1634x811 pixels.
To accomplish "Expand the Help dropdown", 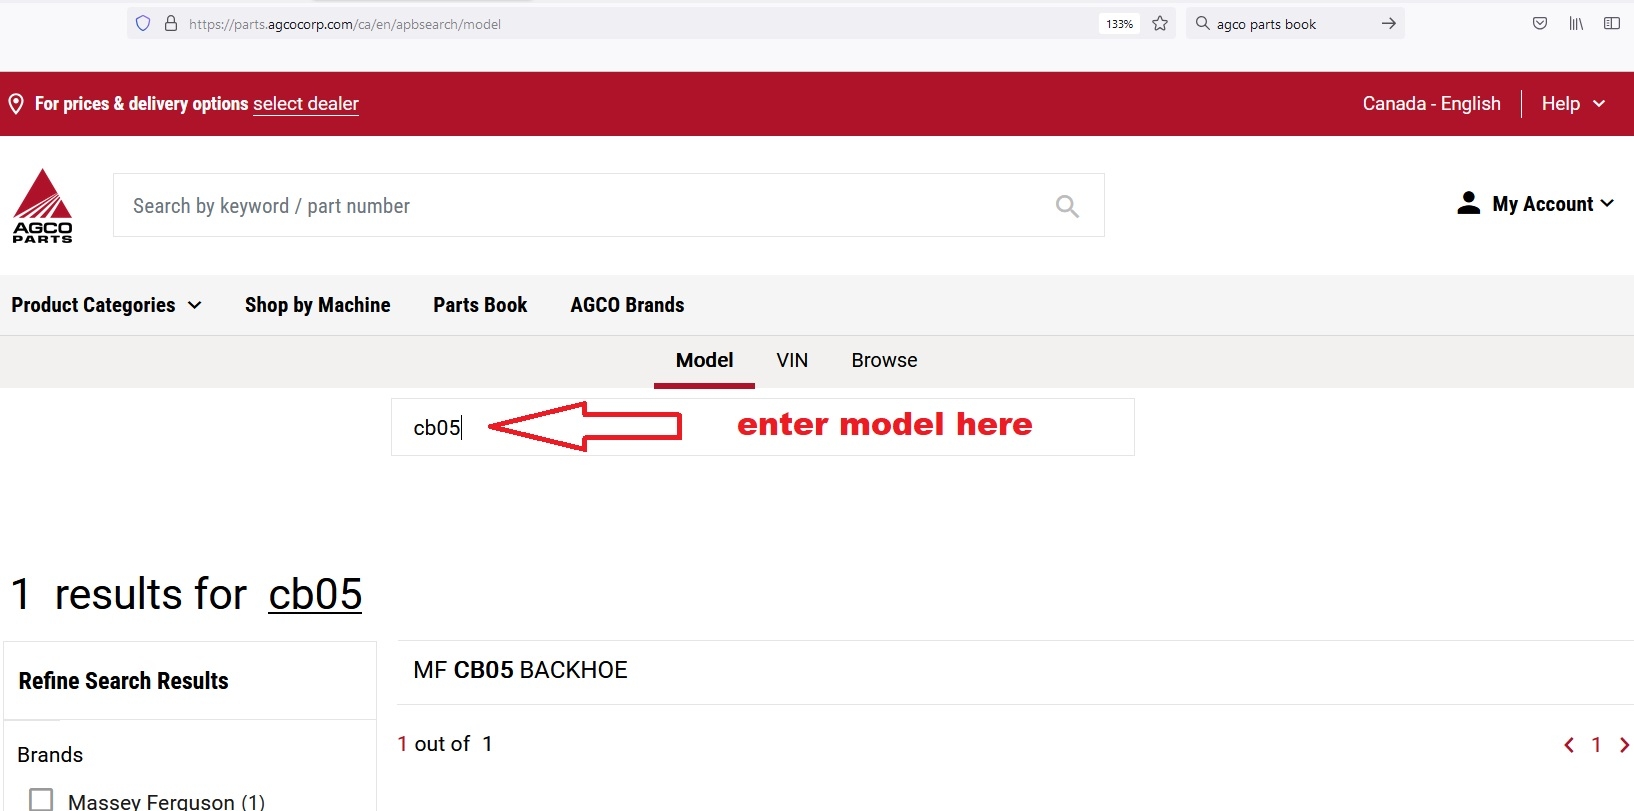I will 1573,104.
